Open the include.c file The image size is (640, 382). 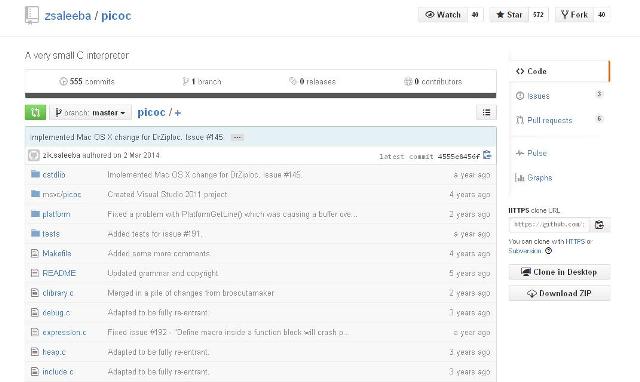point(58,372)
